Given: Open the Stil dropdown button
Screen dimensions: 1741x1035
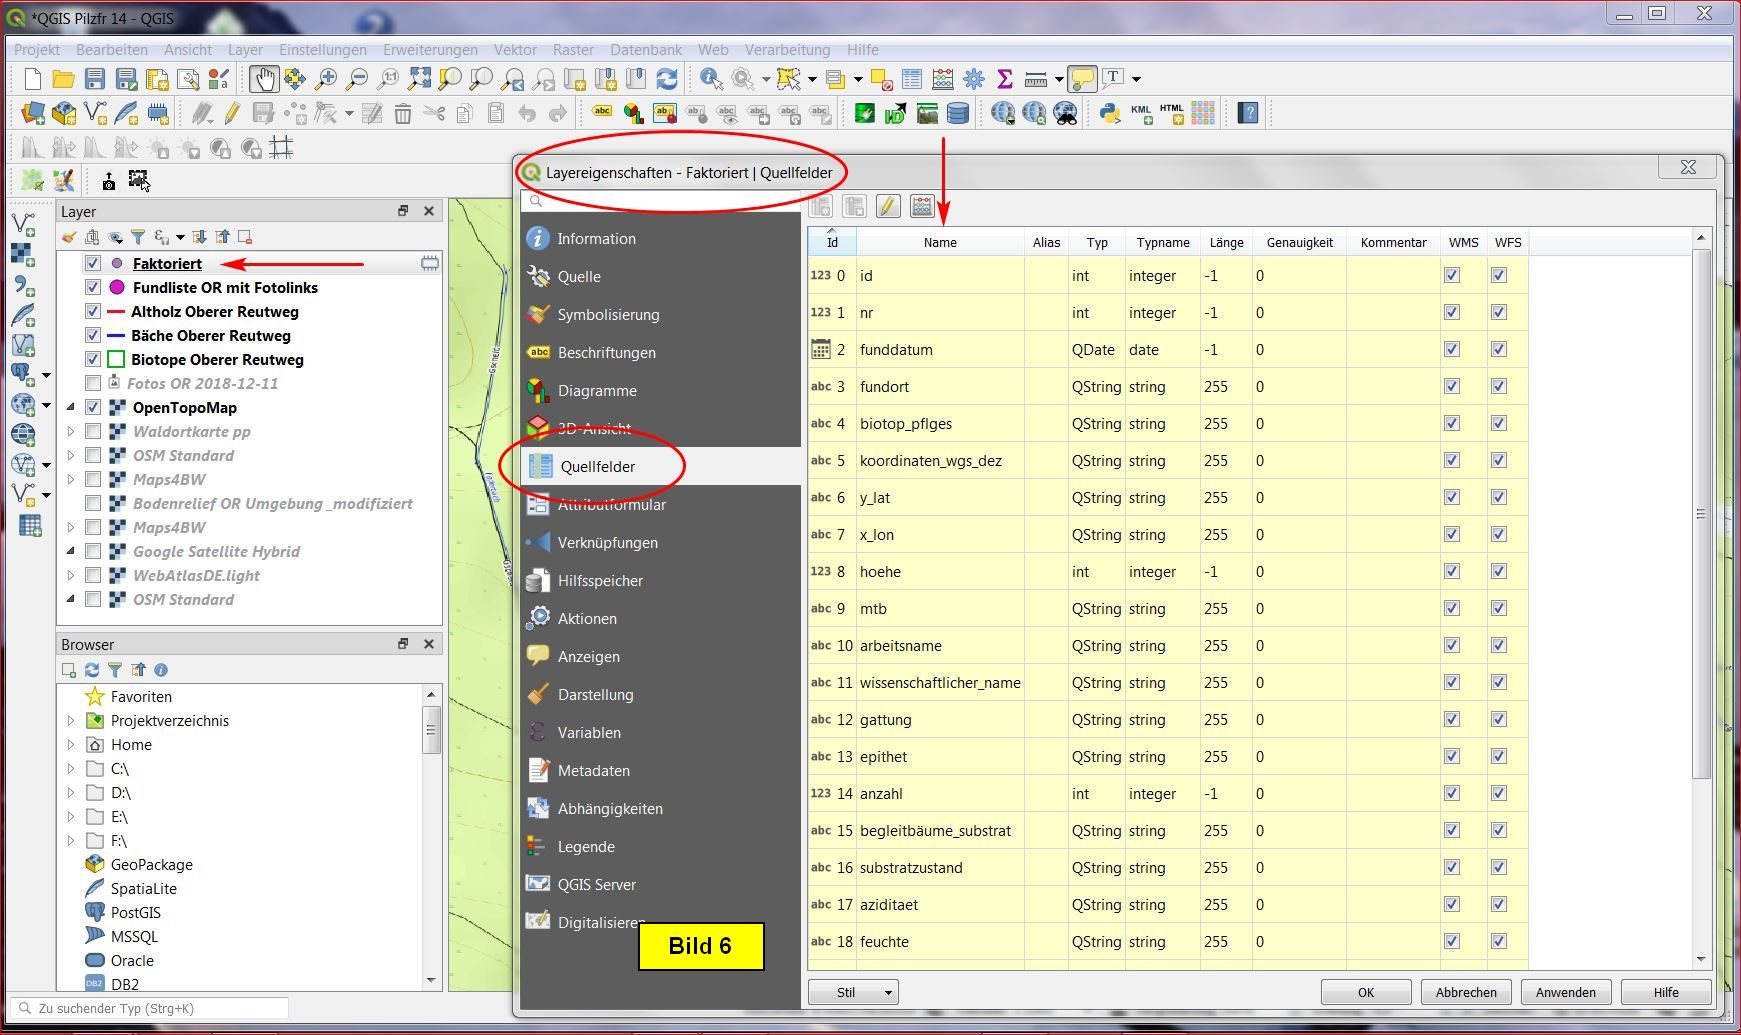Looking at the screenshot, I should (x=853, y=992).
